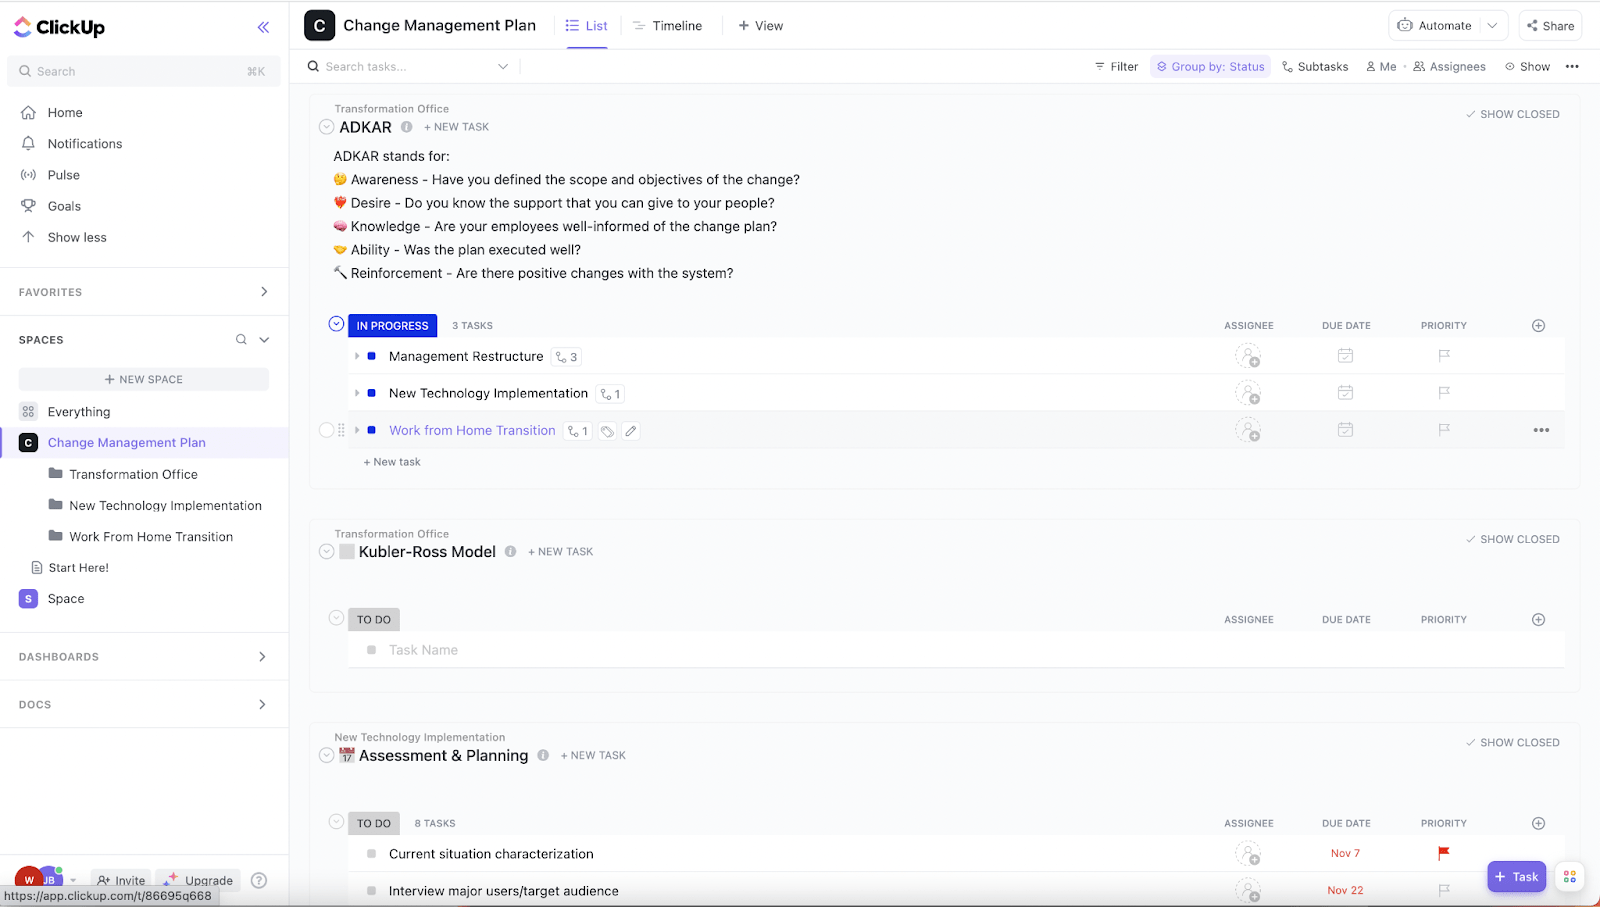Collapse ADKAR list section
This screenshot has width=1600, height=907.
click(x=326, y=127)
